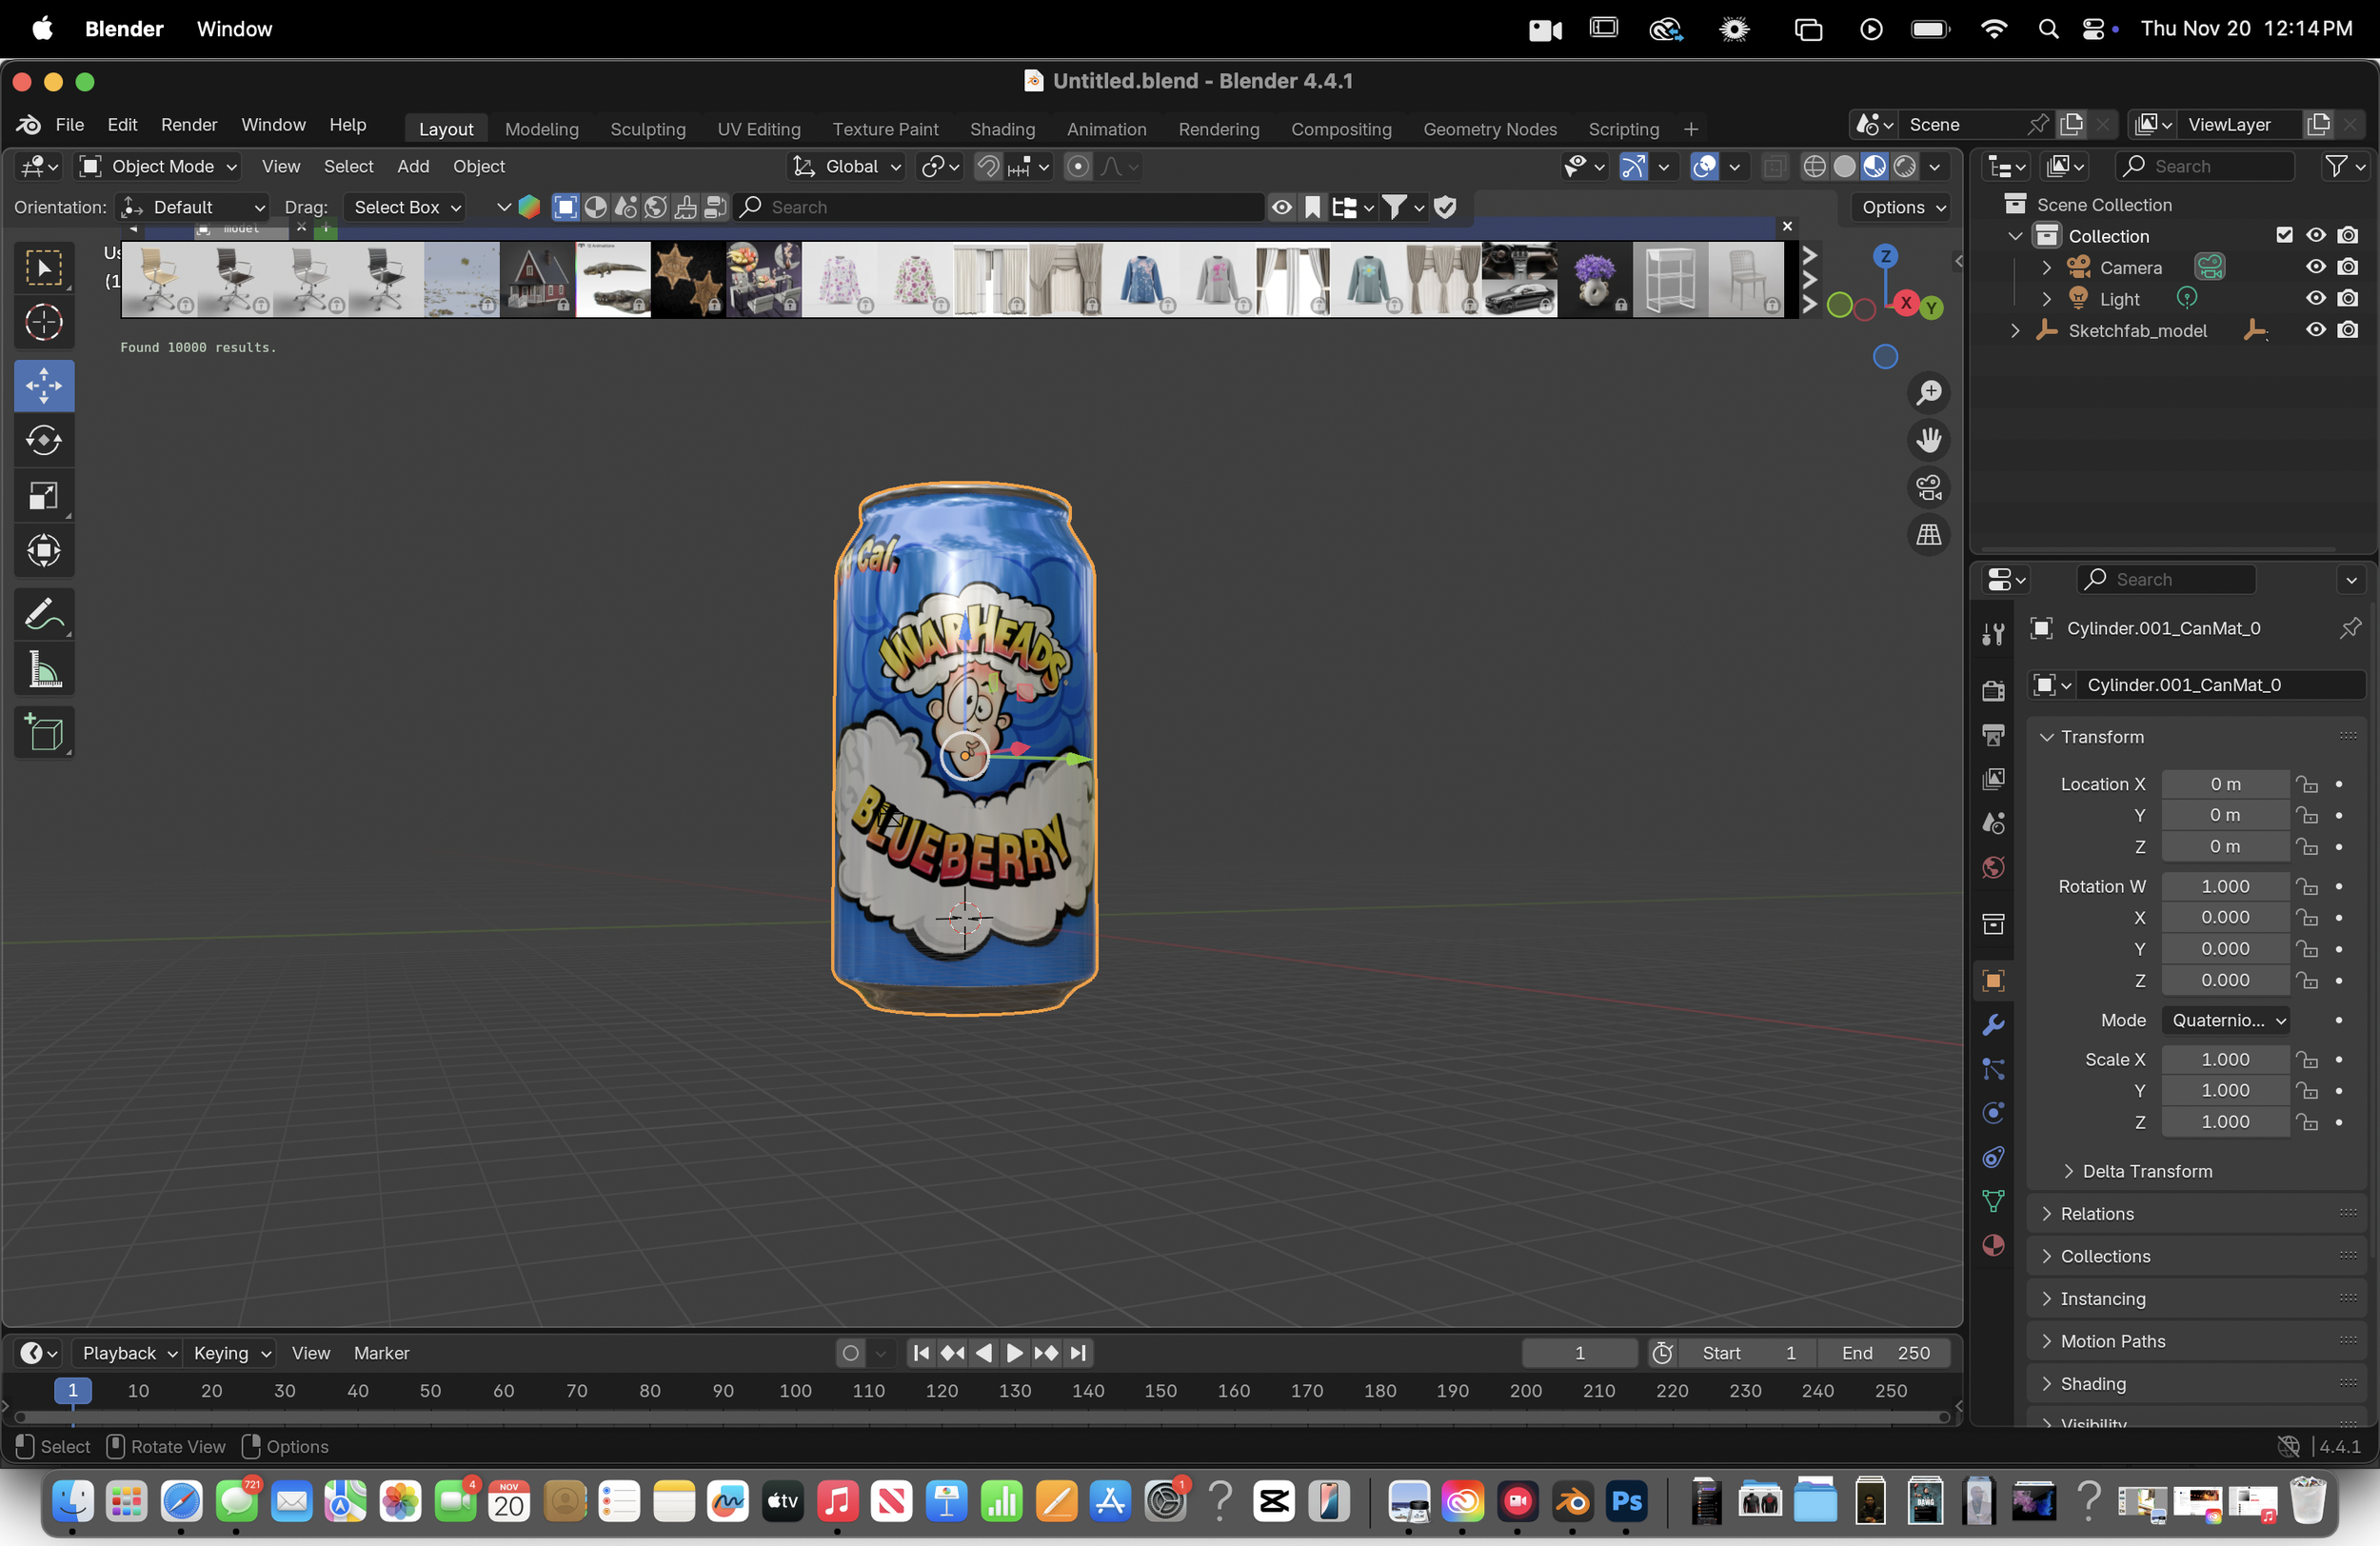This screenshot has width=2380, height=1546.
Task: Toggle the camera view icon
Action: coord(1928,488)
